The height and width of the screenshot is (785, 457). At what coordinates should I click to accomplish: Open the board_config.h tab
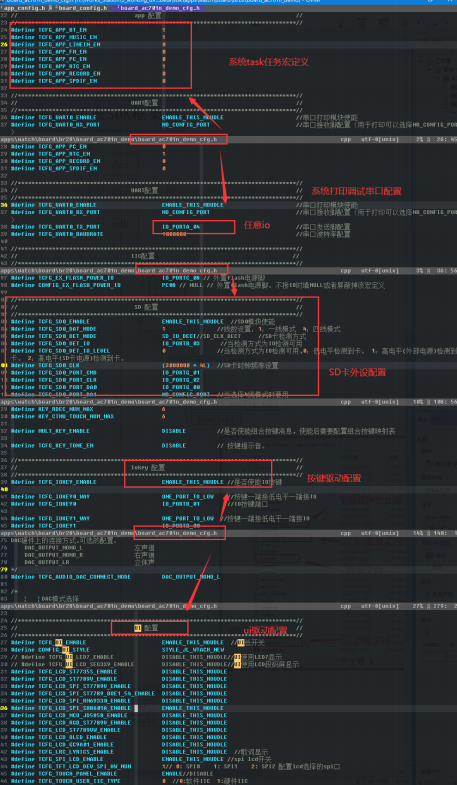(x=83, y=9)
